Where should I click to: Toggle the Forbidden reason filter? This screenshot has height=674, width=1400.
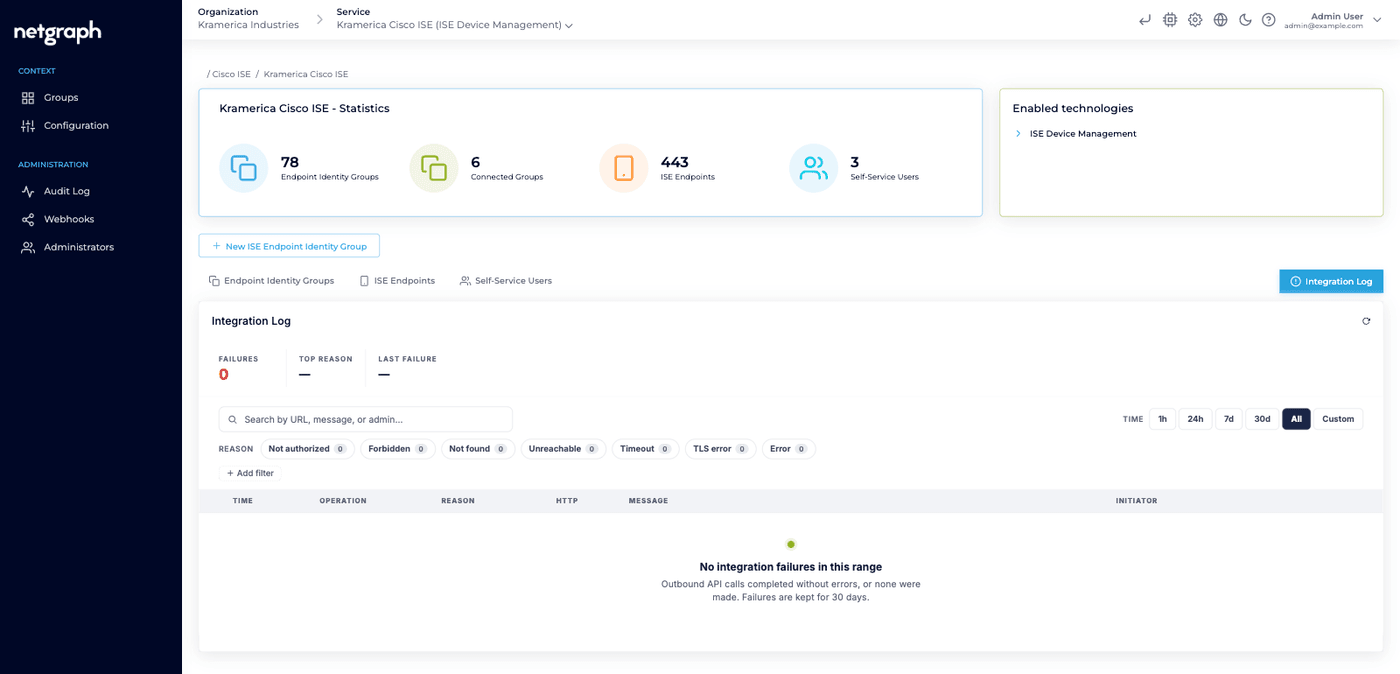397,449
